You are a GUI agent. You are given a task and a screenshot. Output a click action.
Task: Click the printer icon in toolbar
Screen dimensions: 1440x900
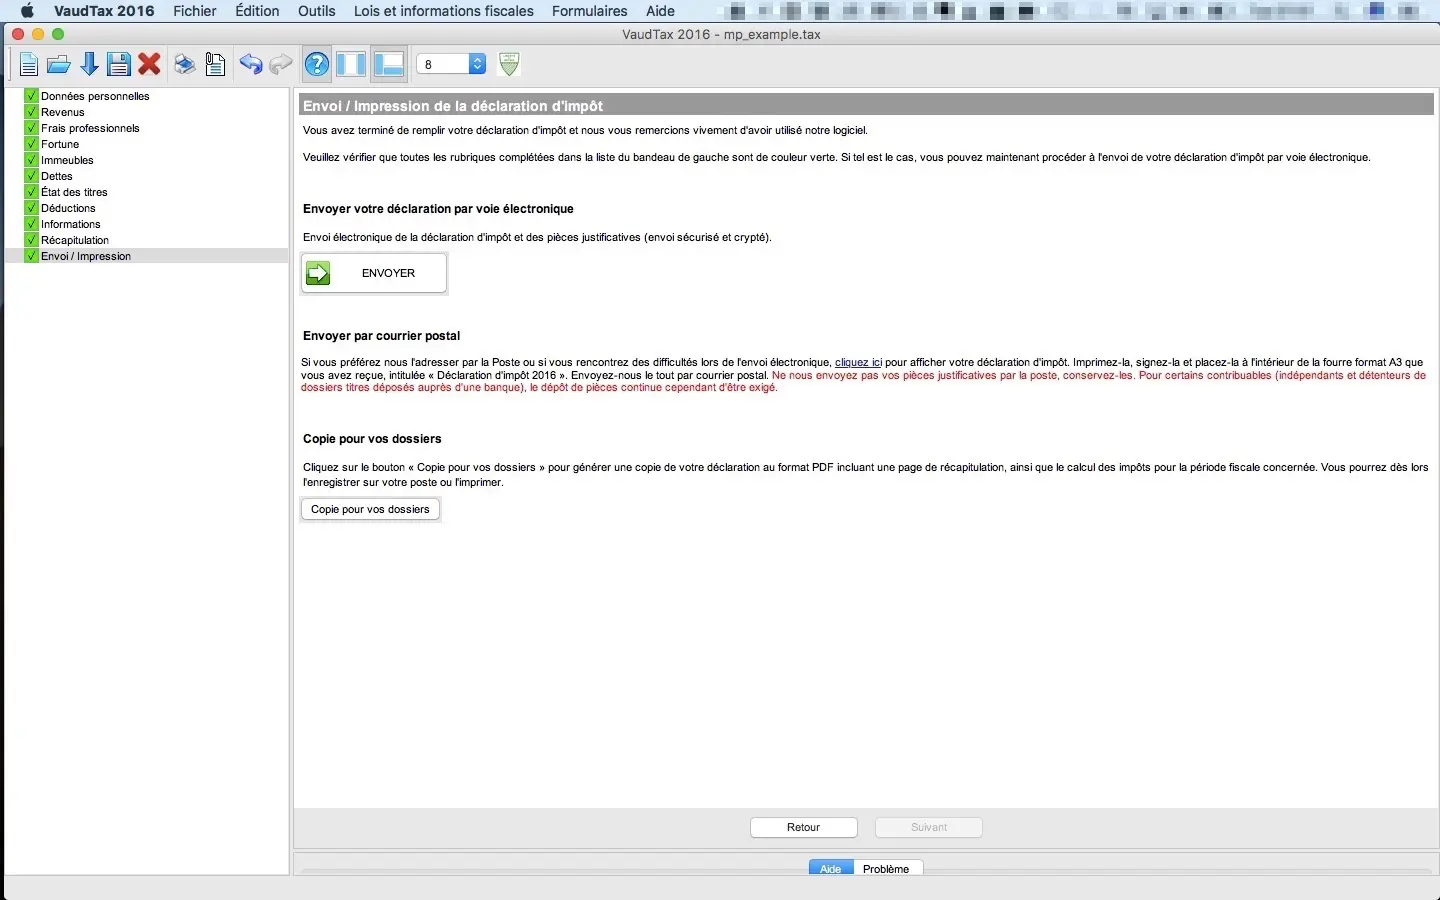pos(185,65)
